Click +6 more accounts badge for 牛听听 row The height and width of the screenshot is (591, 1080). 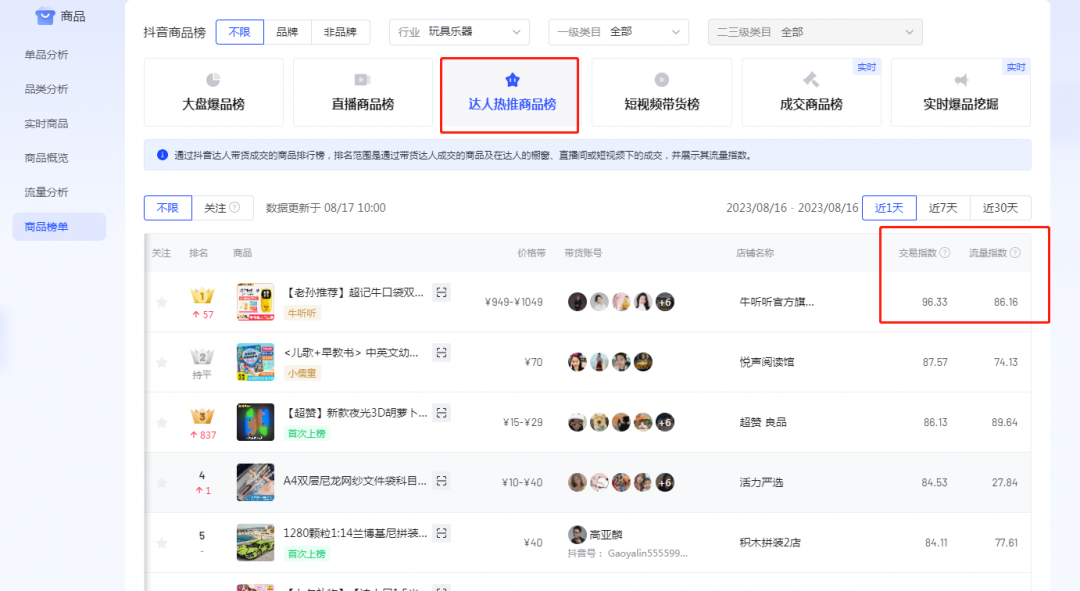click(665, 302)
